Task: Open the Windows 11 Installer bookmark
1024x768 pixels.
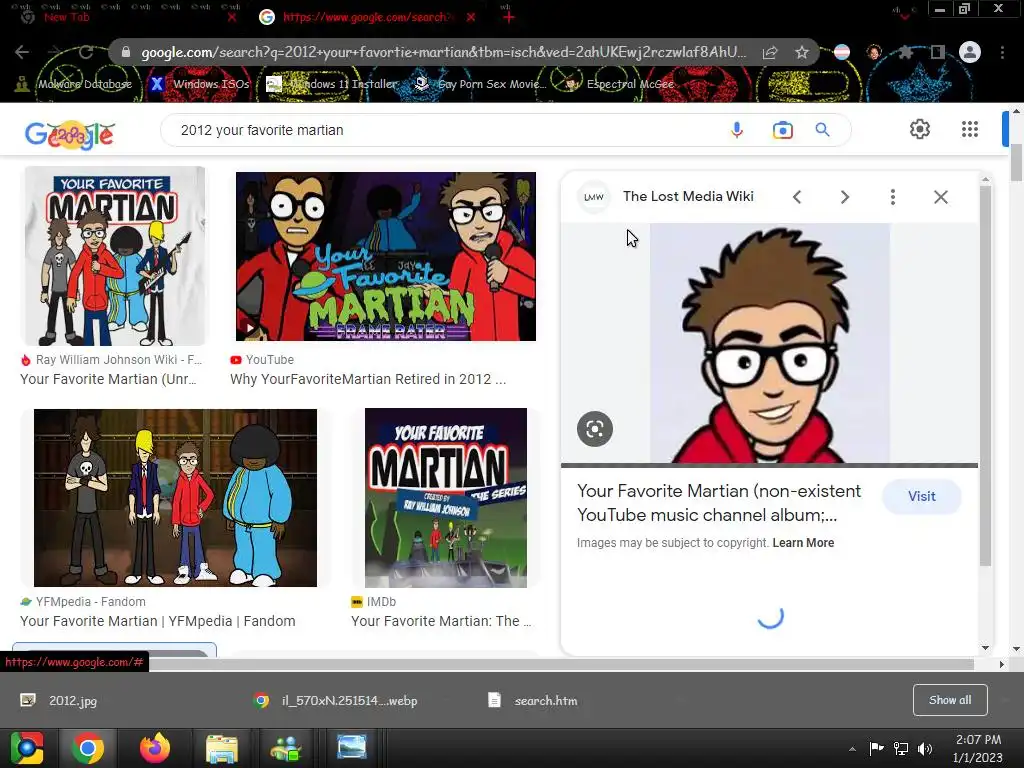Action: pyautogui.click(x=332, y=84)
